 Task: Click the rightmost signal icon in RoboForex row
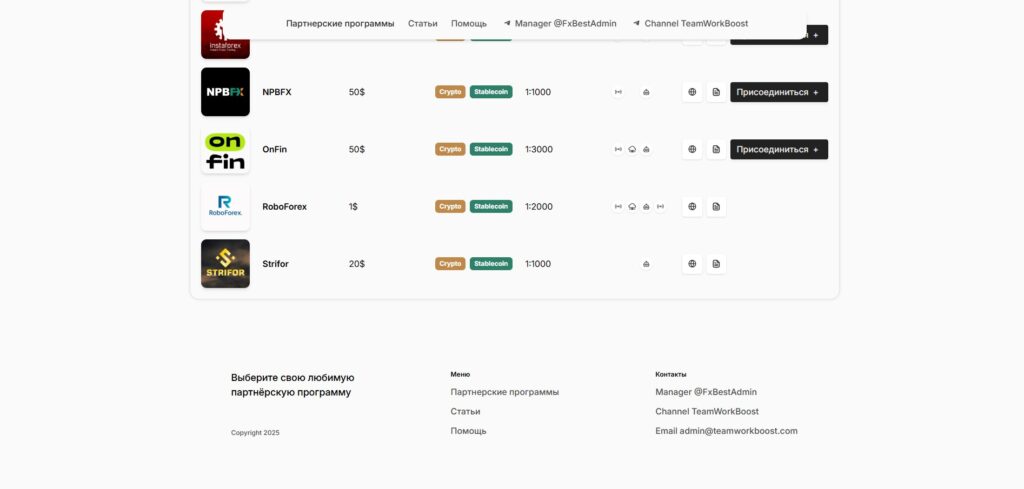coord(660,207)
